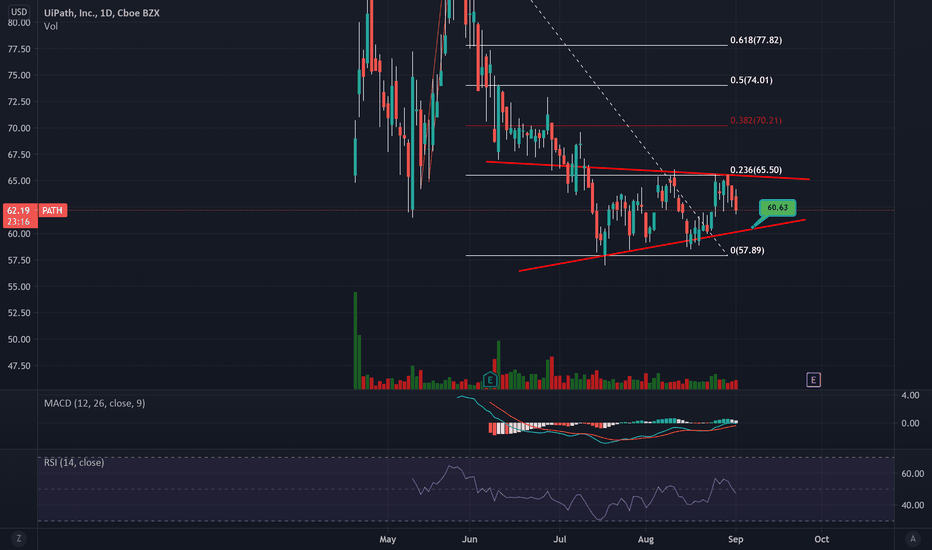Click the 40.00 RSI scale value
932x550 pixels.
pyautogui.click(x=912, y=505)
